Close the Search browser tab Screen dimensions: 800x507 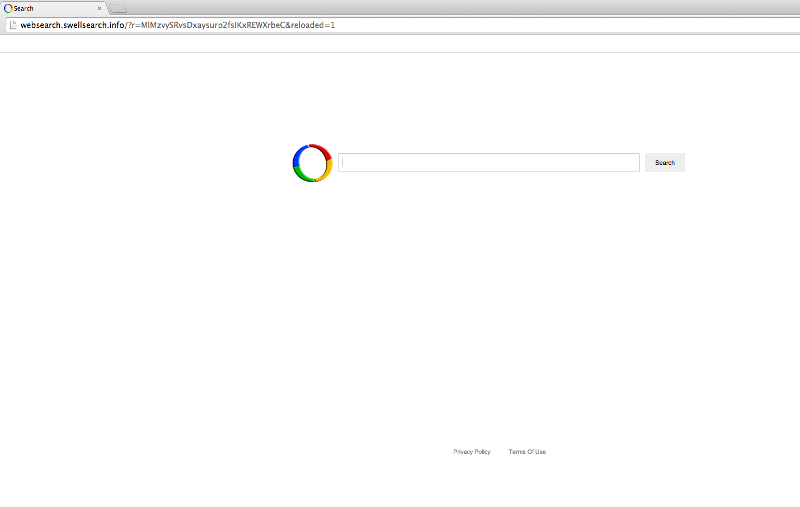pyautogui.click(x=99, y=8)
